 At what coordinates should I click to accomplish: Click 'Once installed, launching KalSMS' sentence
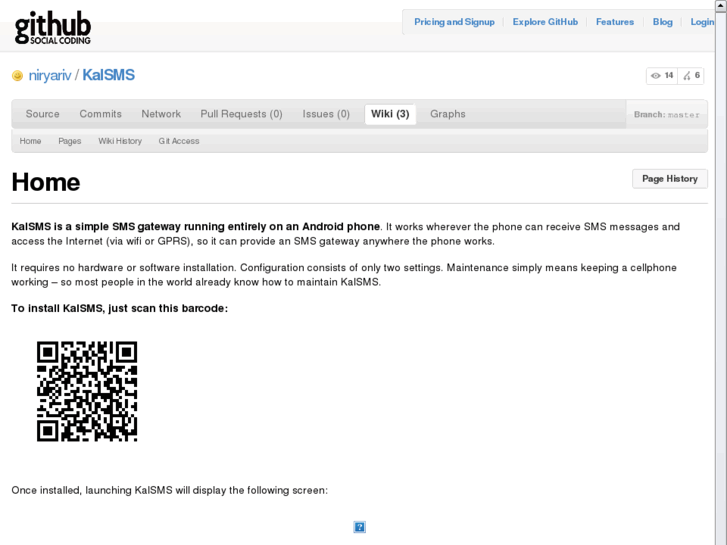(170, 490)
